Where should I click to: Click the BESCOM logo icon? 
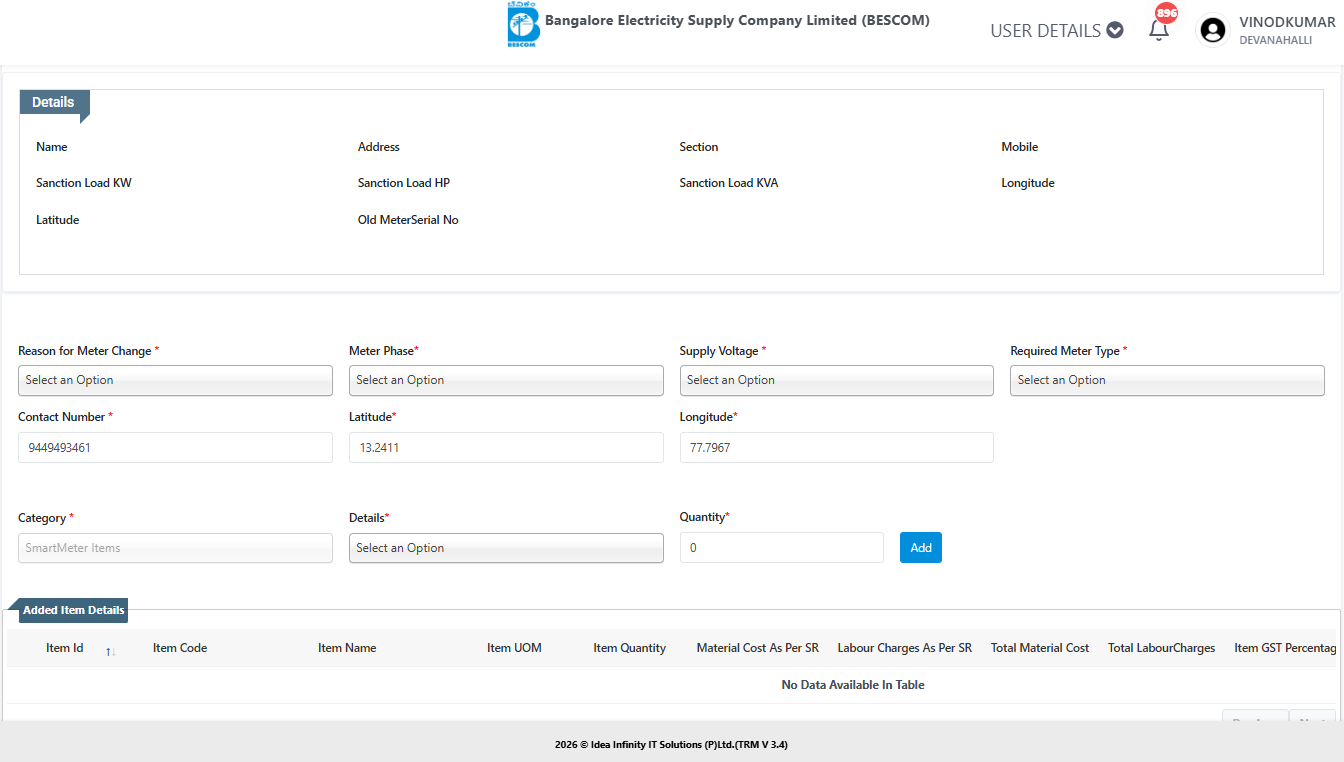pos(523,25)
